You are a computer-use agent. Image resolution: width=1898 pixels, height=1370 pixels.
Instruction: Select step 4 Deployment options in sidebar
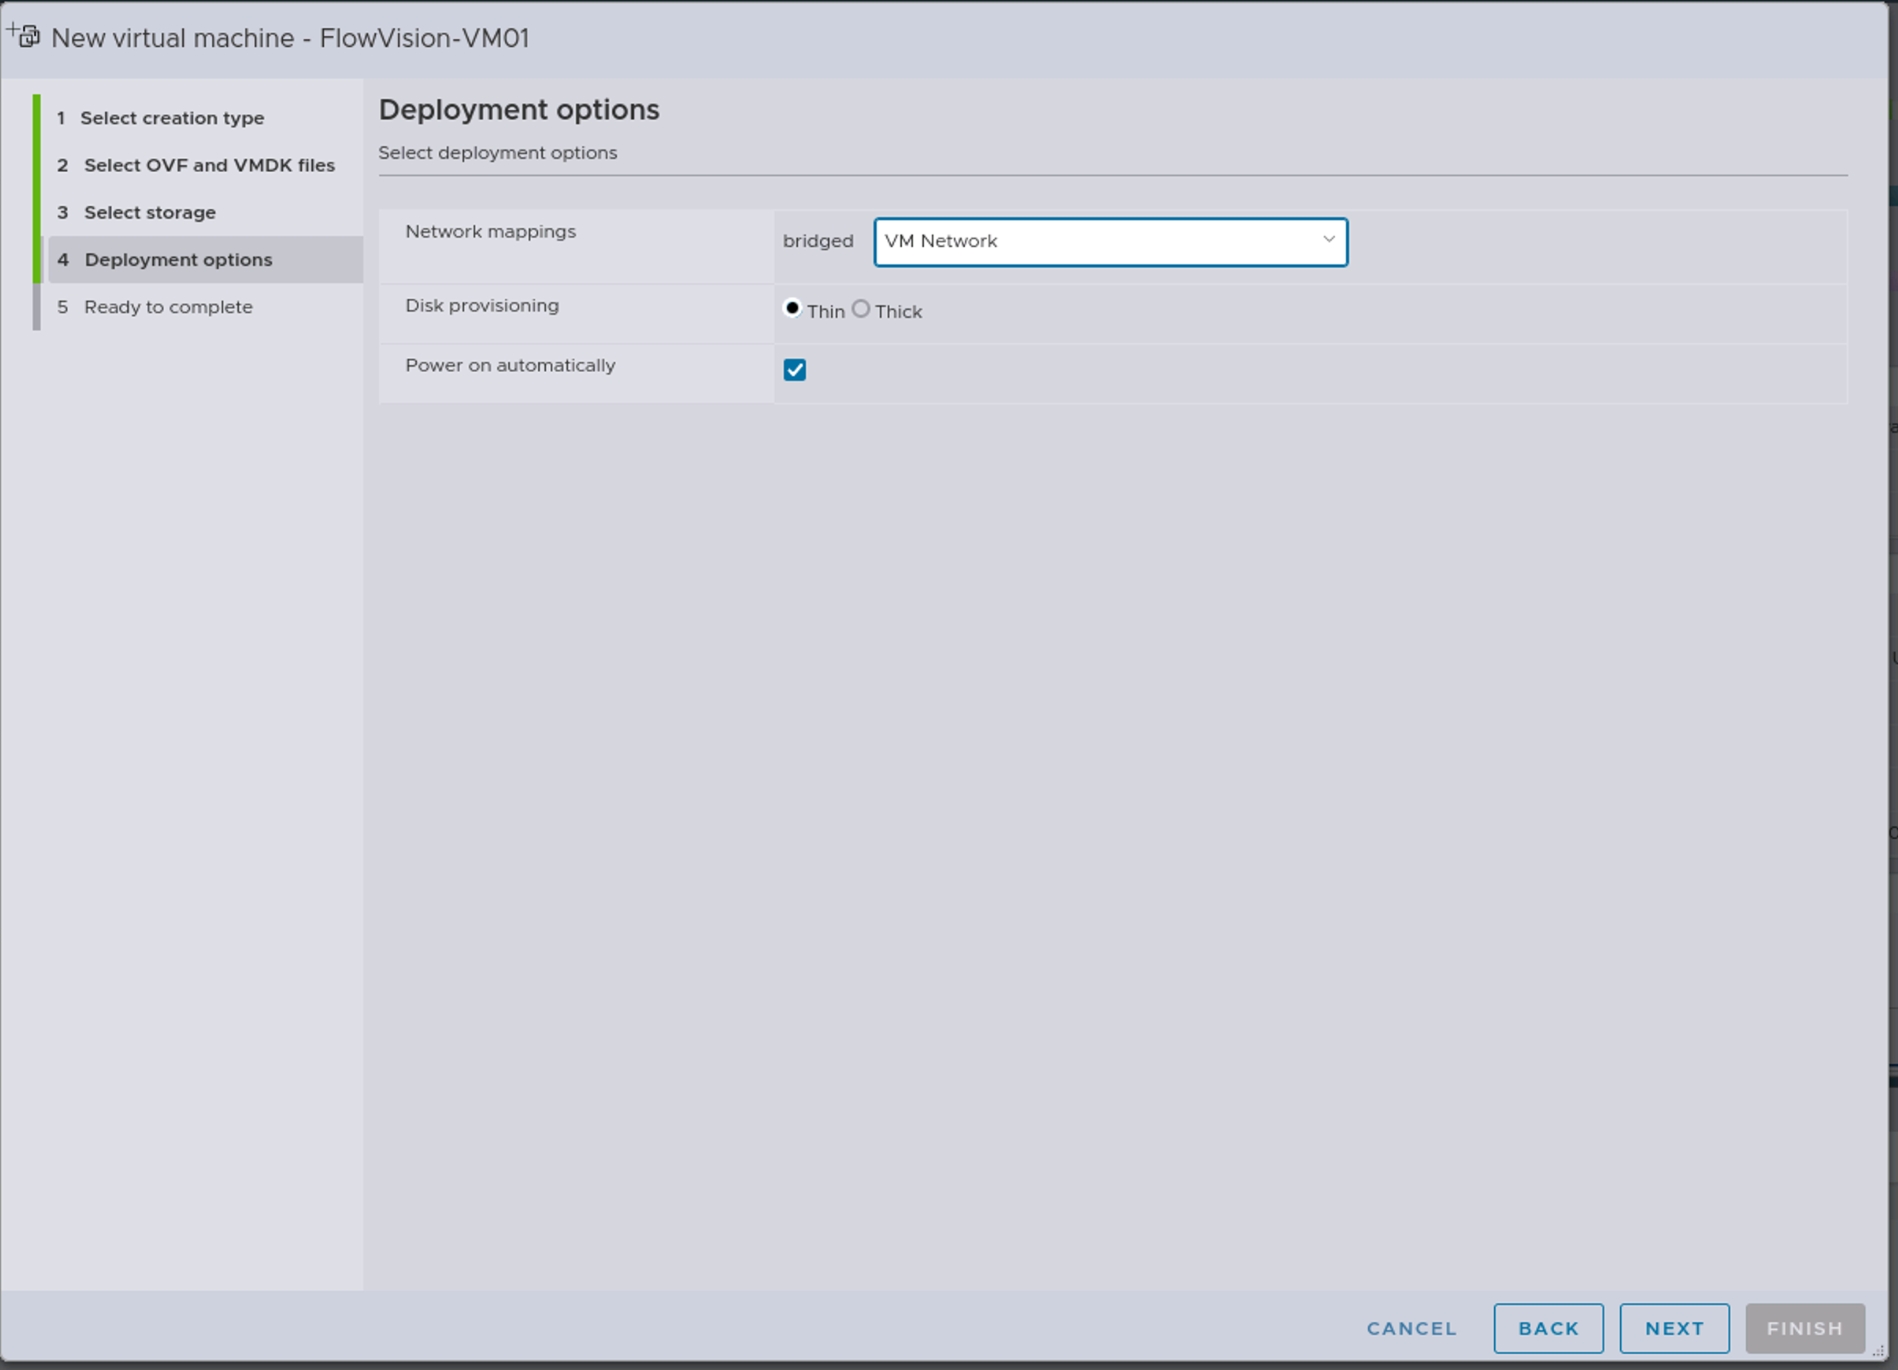point(177,260)
